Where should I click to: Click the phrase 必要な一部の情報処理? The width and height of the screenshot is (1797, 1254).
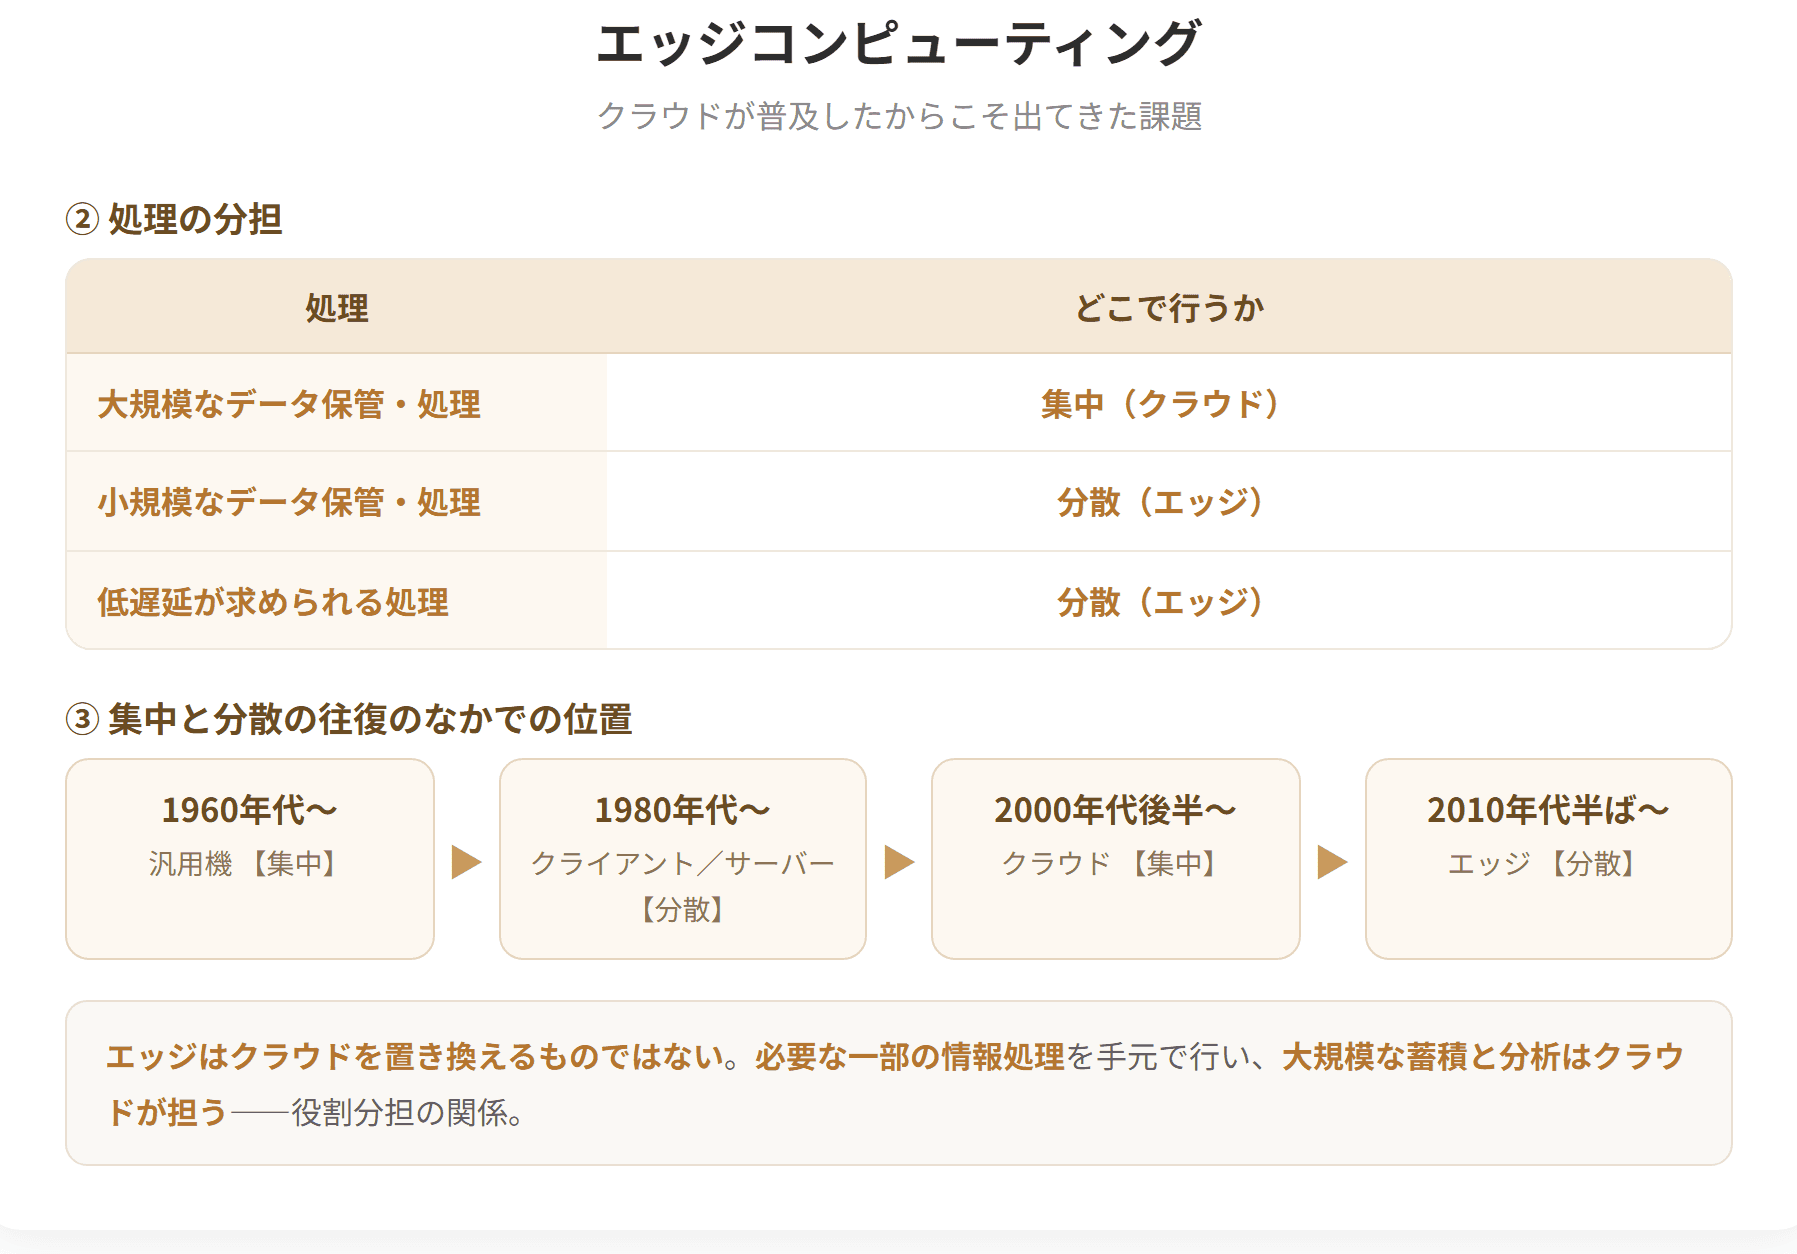[x=910, y=1056]
